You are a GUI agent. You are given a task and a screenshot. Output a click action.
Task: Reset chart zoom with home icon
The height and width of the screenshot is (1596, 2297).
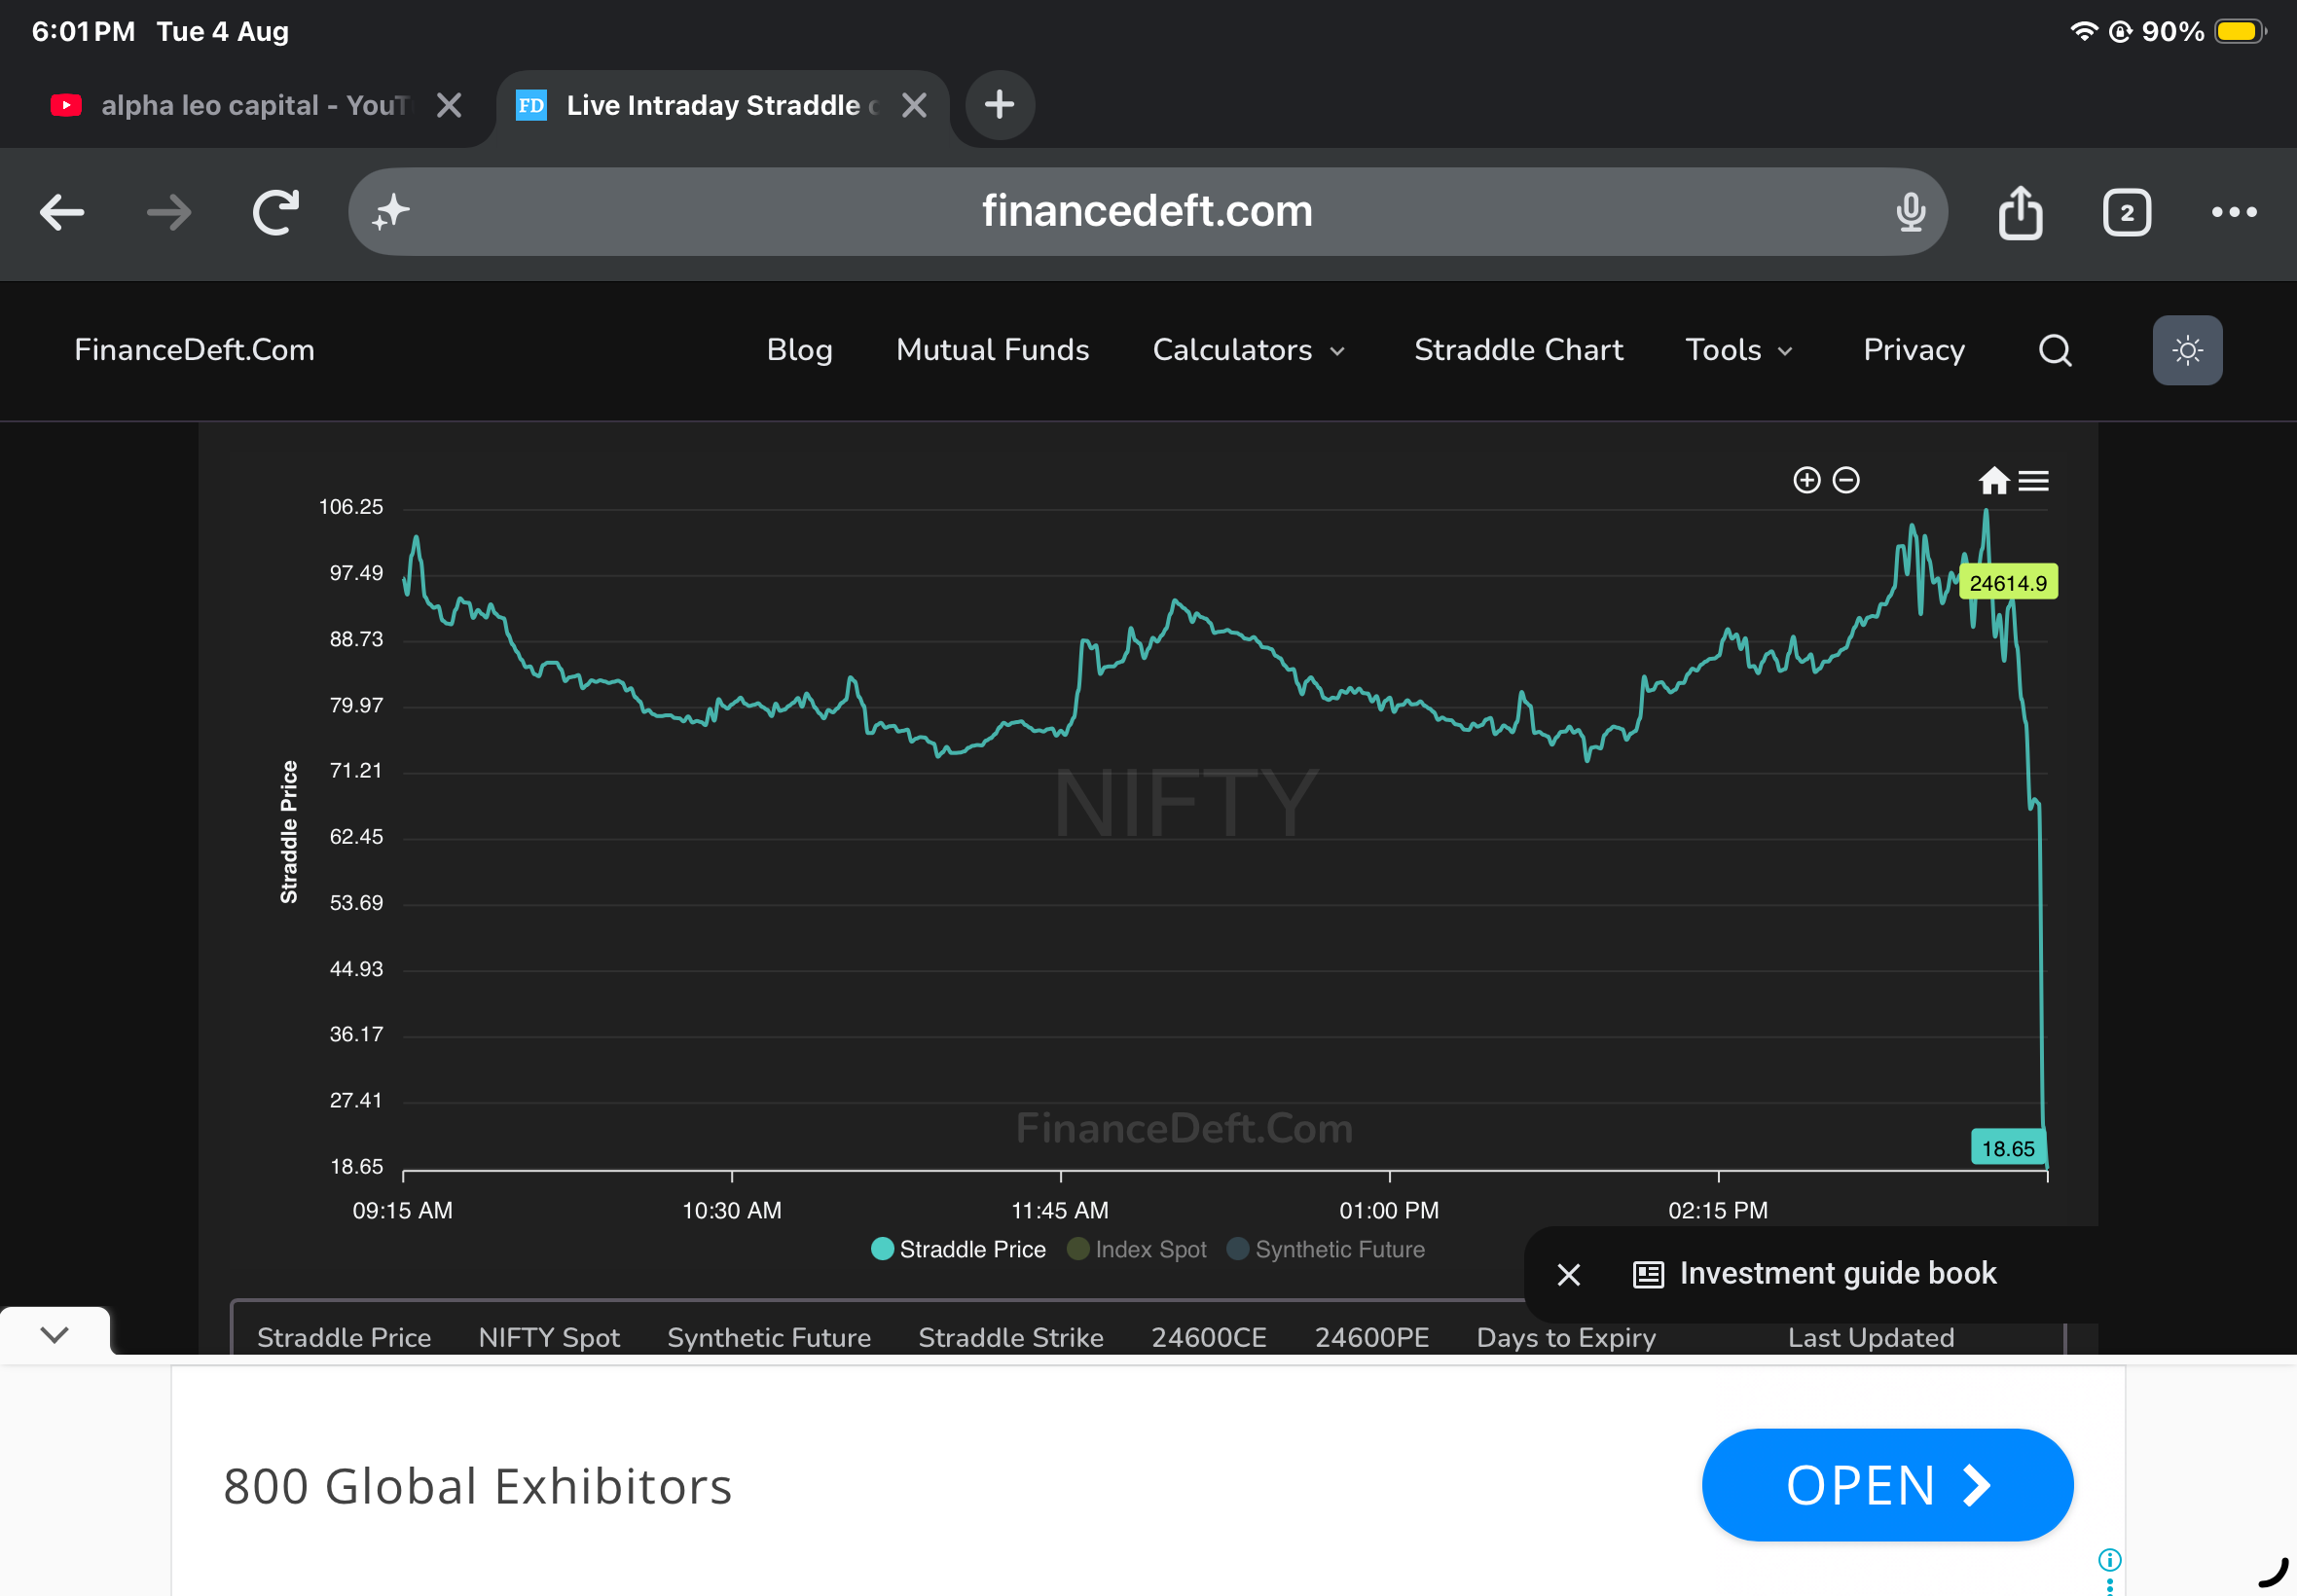pos(1993,480)
